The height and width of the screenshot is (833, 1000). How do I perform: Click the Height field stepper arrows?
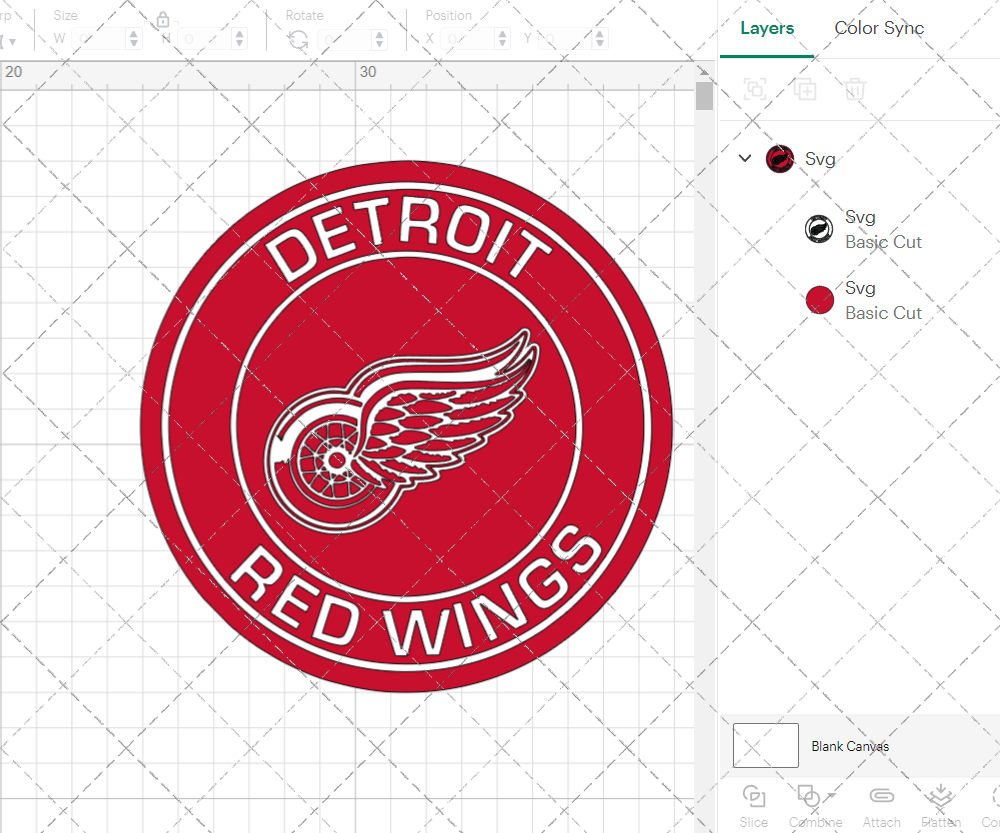click(240, 39)
